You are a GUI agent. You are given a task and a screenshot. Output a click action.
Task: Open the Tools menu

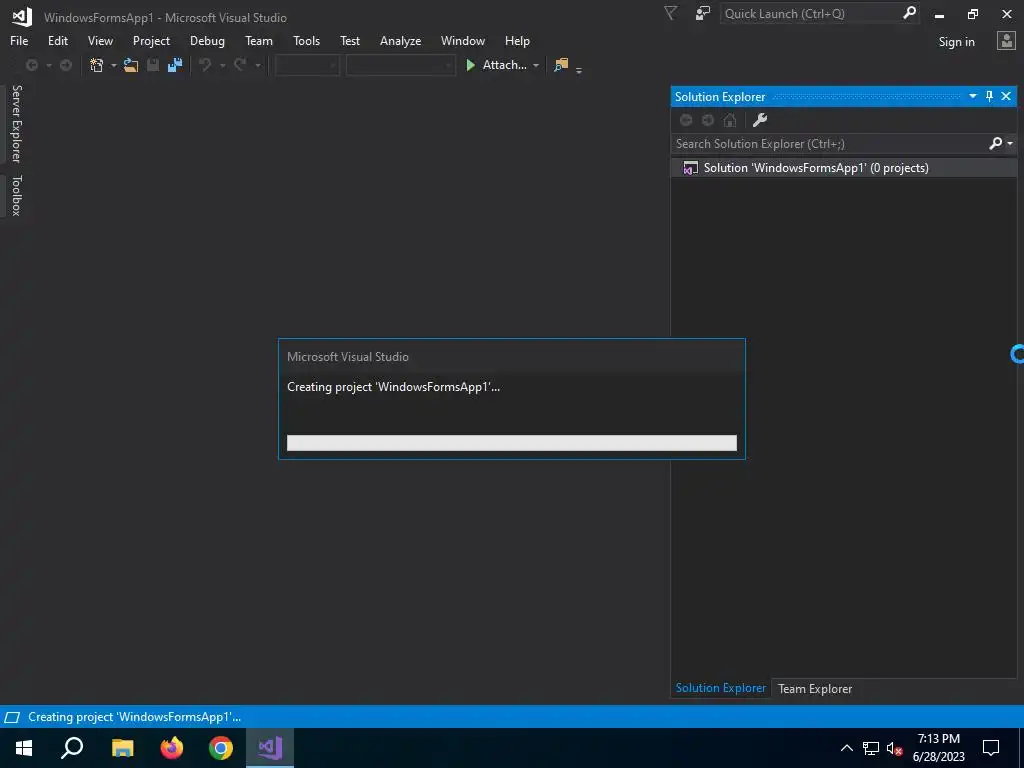tap(306, 40)
